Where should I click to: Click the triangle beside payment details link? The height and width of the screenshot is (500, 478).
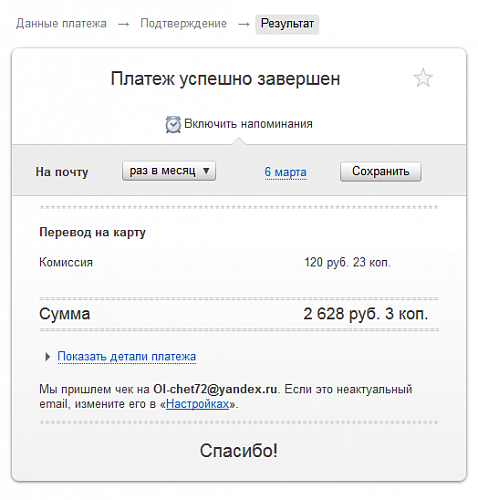coord(48,357)
